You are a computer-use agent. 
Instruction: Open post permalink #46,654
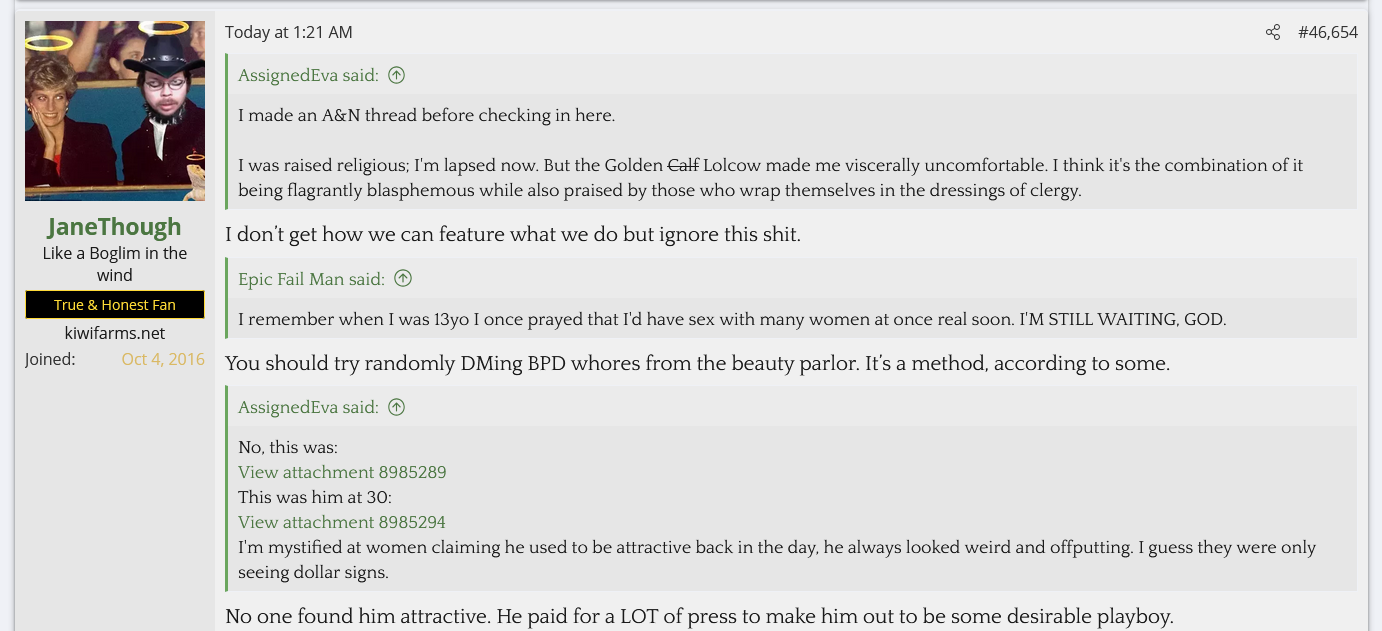tap(1327, 33)
